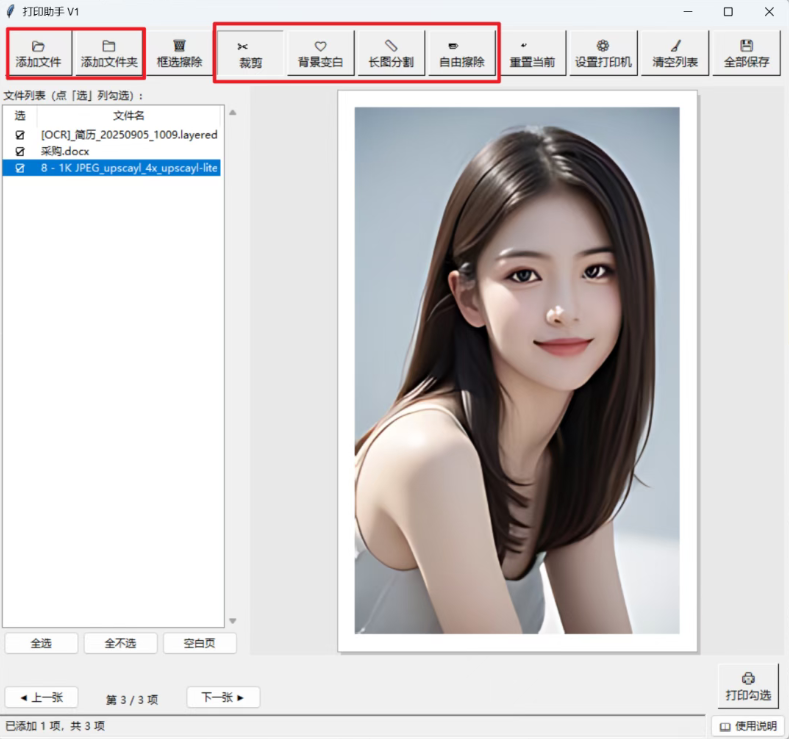Image resolution: width=789 pixels, height=739 pixels.
Task: Click the 全不选 deselect all button
Action: click(120, 643)
